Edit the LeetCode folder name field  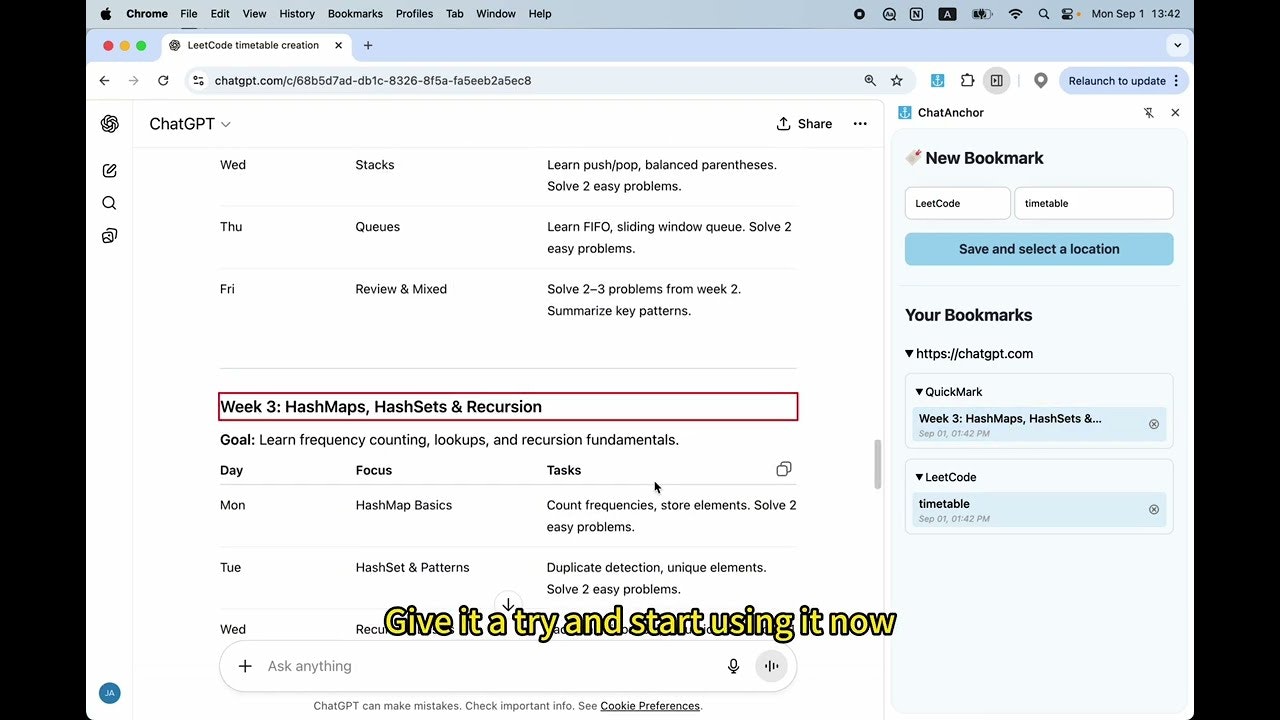(958, 203)
